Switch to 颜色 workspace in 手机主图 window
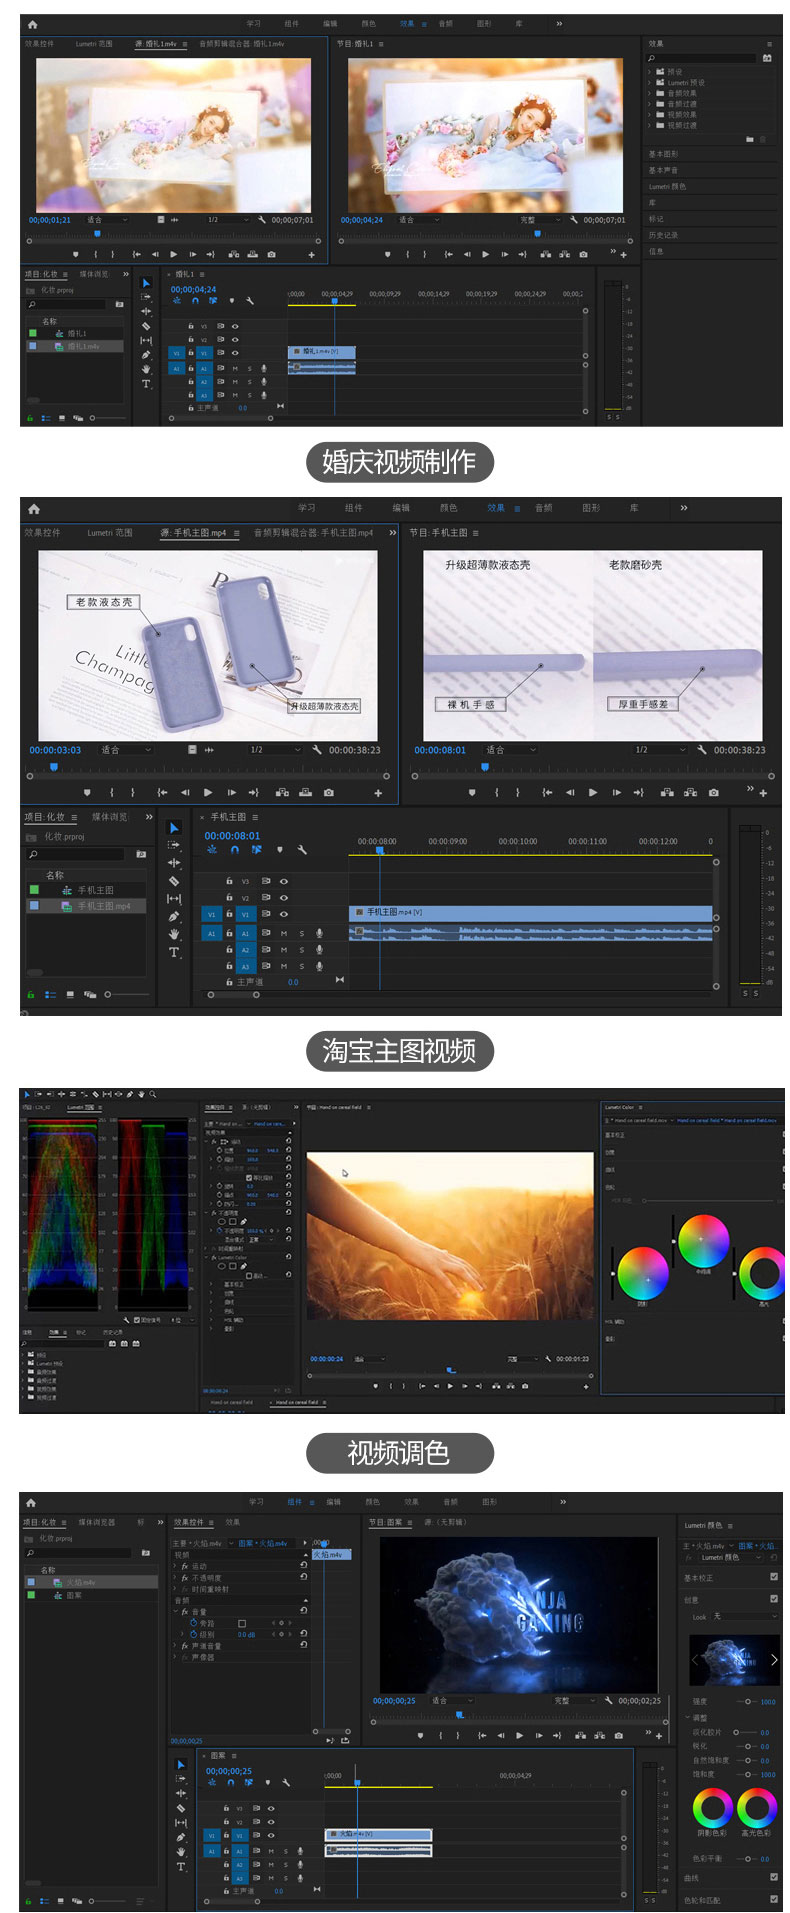 [448, 508]
